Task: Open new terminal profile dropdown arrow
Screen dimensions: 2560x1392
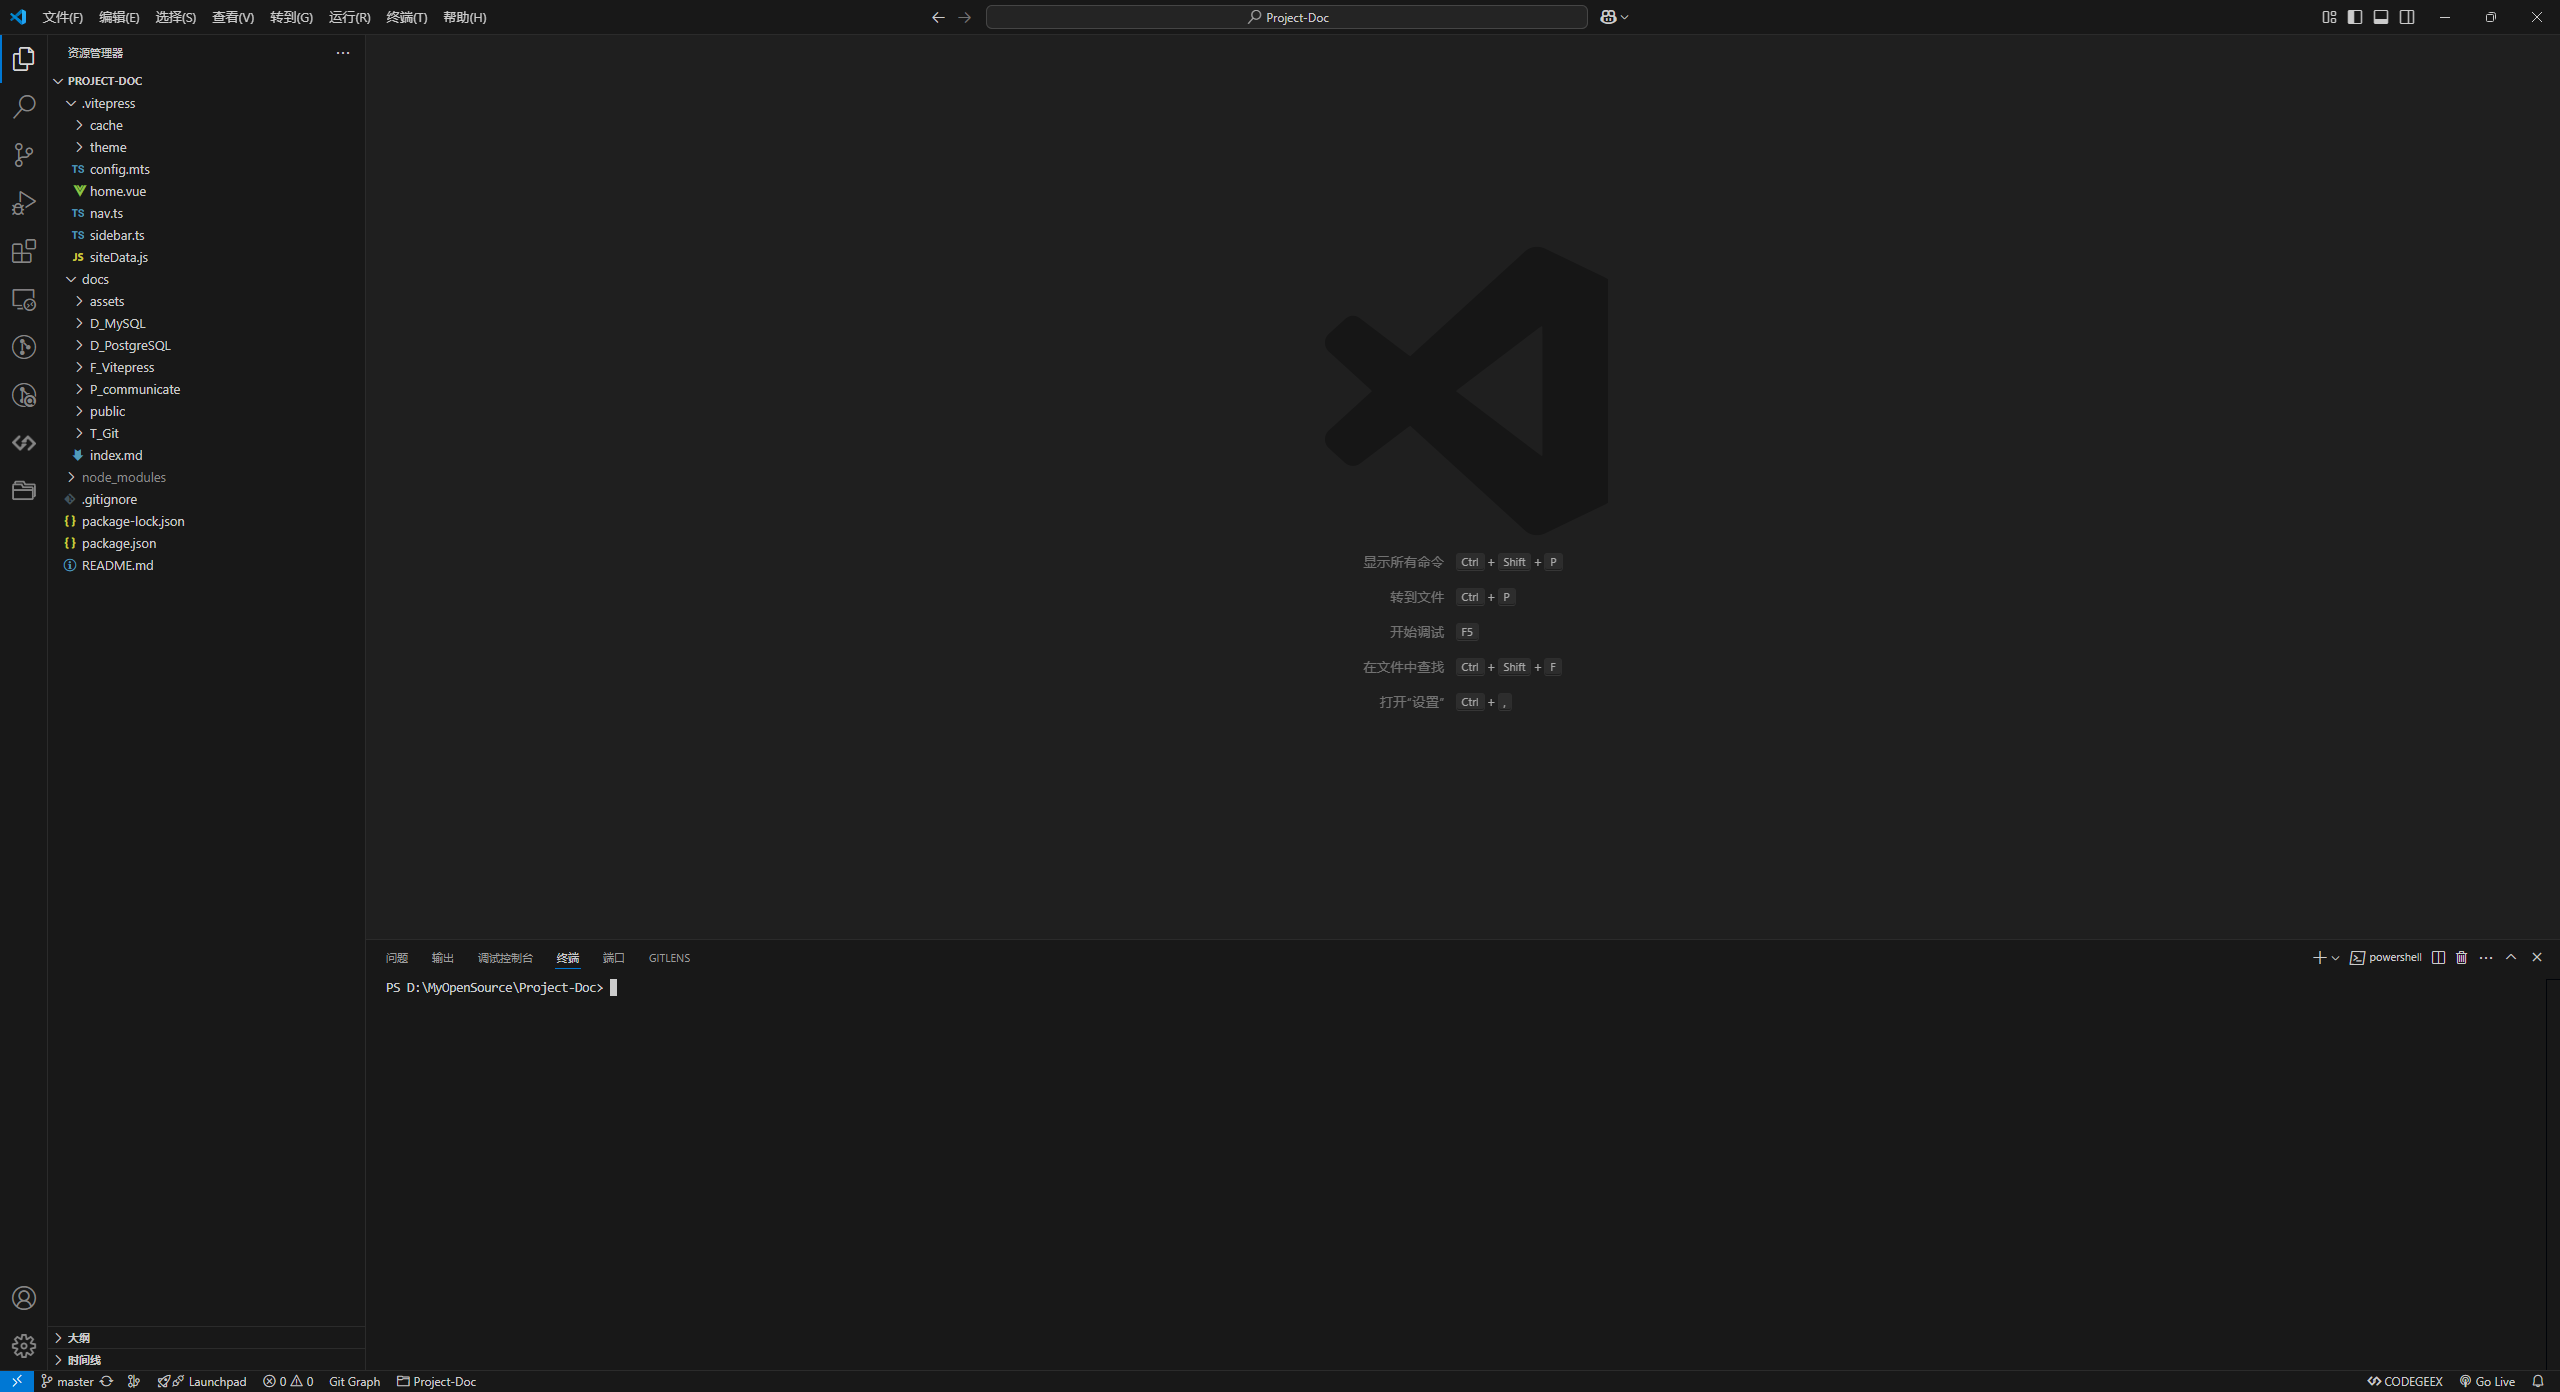Action: point(2336,958)
